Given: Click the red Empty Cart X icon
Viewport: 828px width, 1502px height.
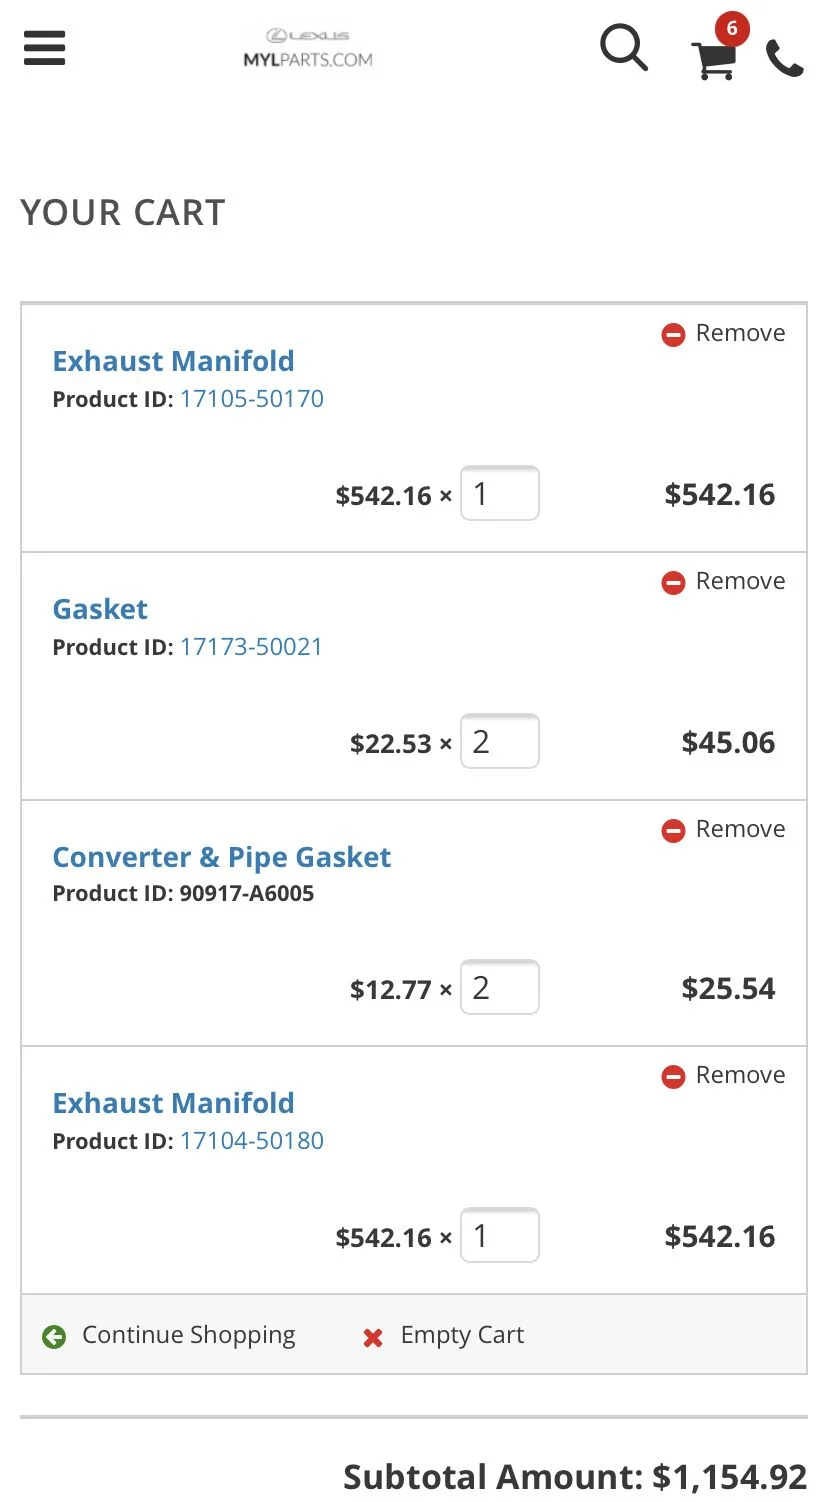Looking at the screenshot, I should tap(373, 1337).
